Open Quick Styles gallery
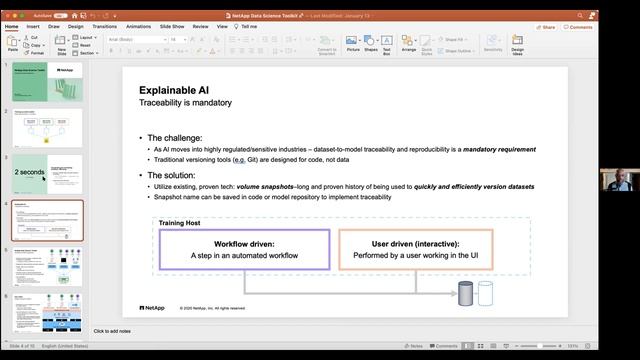The image size is (640, 360). pos(426,45)
